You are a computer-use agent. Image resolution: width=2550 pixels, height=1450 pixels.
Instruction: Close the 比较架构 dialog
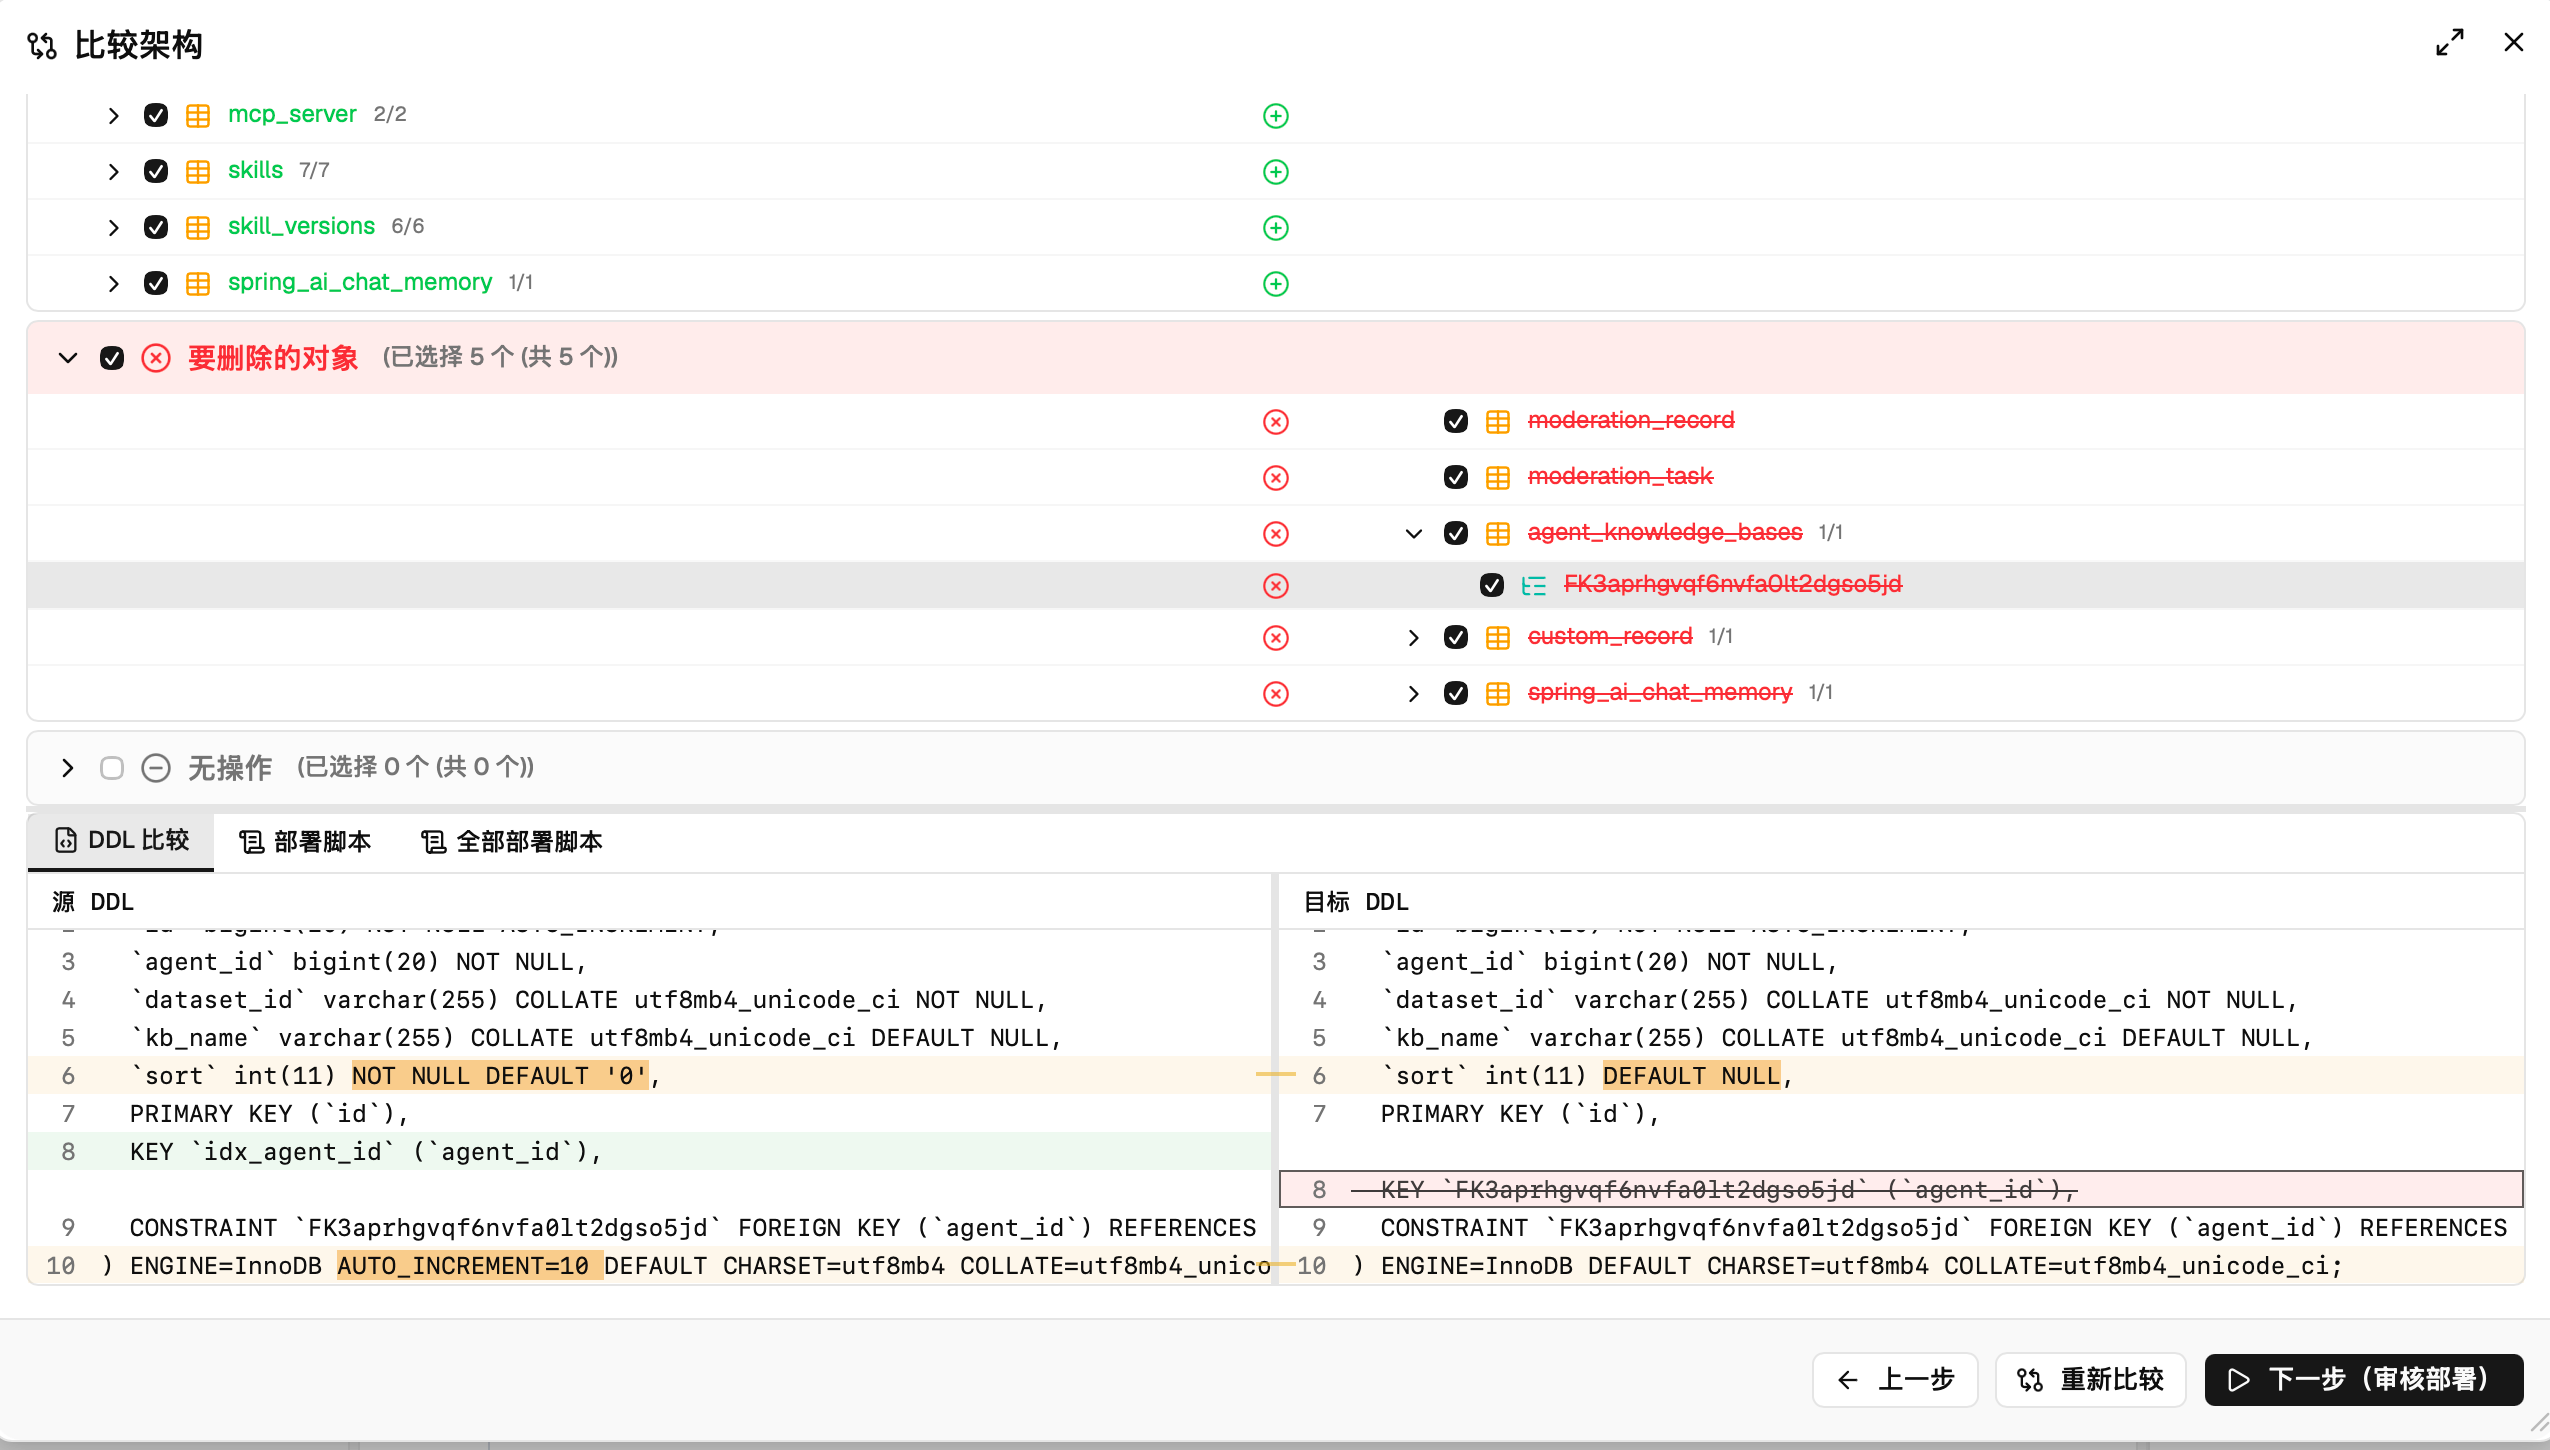pos(2513,43)
